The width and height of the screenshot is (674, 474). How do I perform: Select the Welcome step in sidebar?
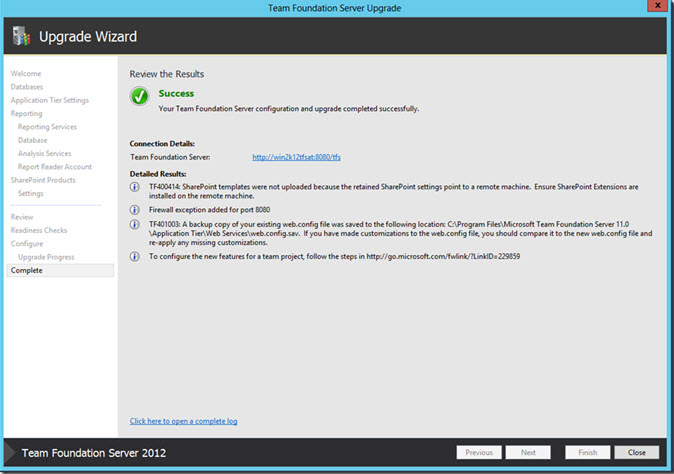coord(26,73)
